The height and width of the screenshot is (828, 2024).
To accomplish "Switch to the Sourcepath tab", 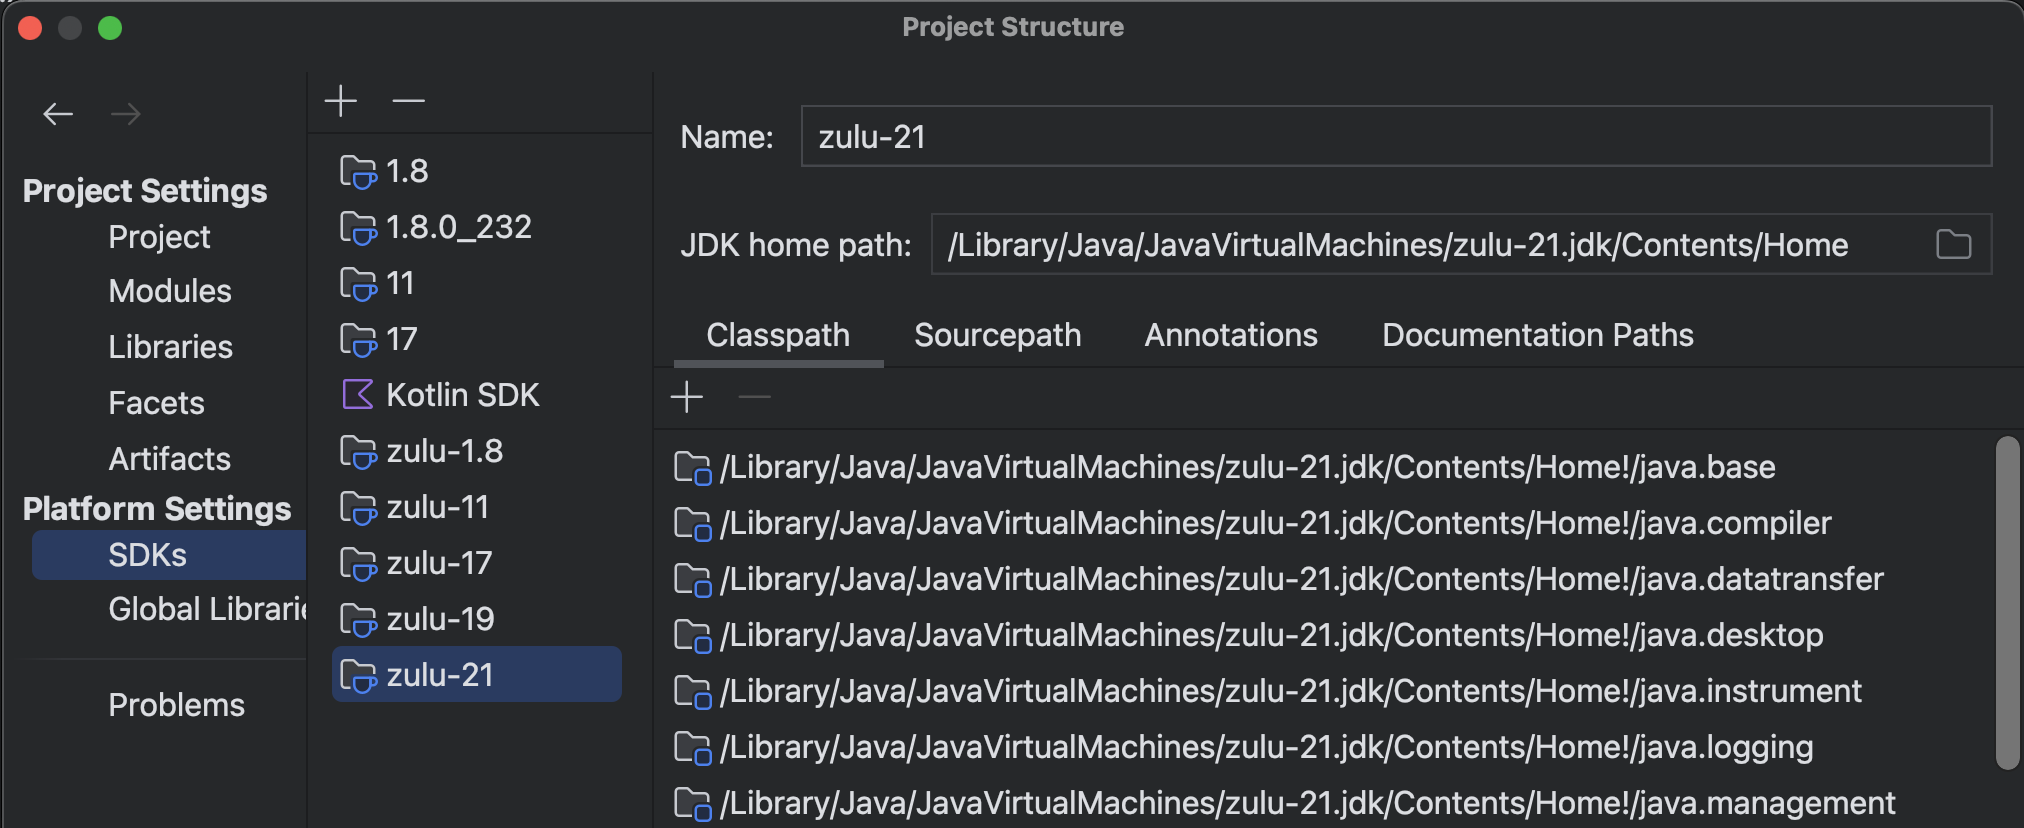I will coord(997,335).
